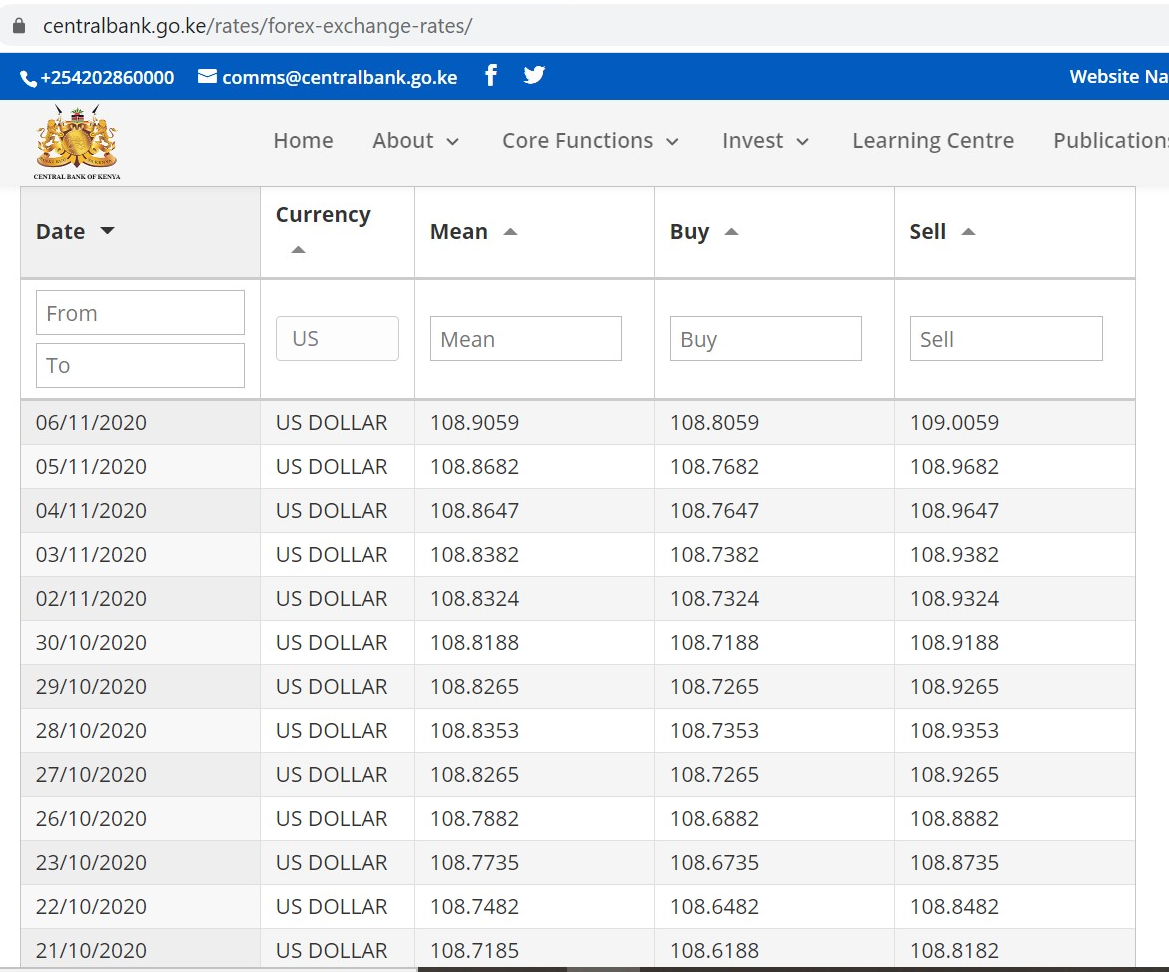Focus the Buy filter field
This screenshot has height=972, width=1169.
(x=766, y=338)
